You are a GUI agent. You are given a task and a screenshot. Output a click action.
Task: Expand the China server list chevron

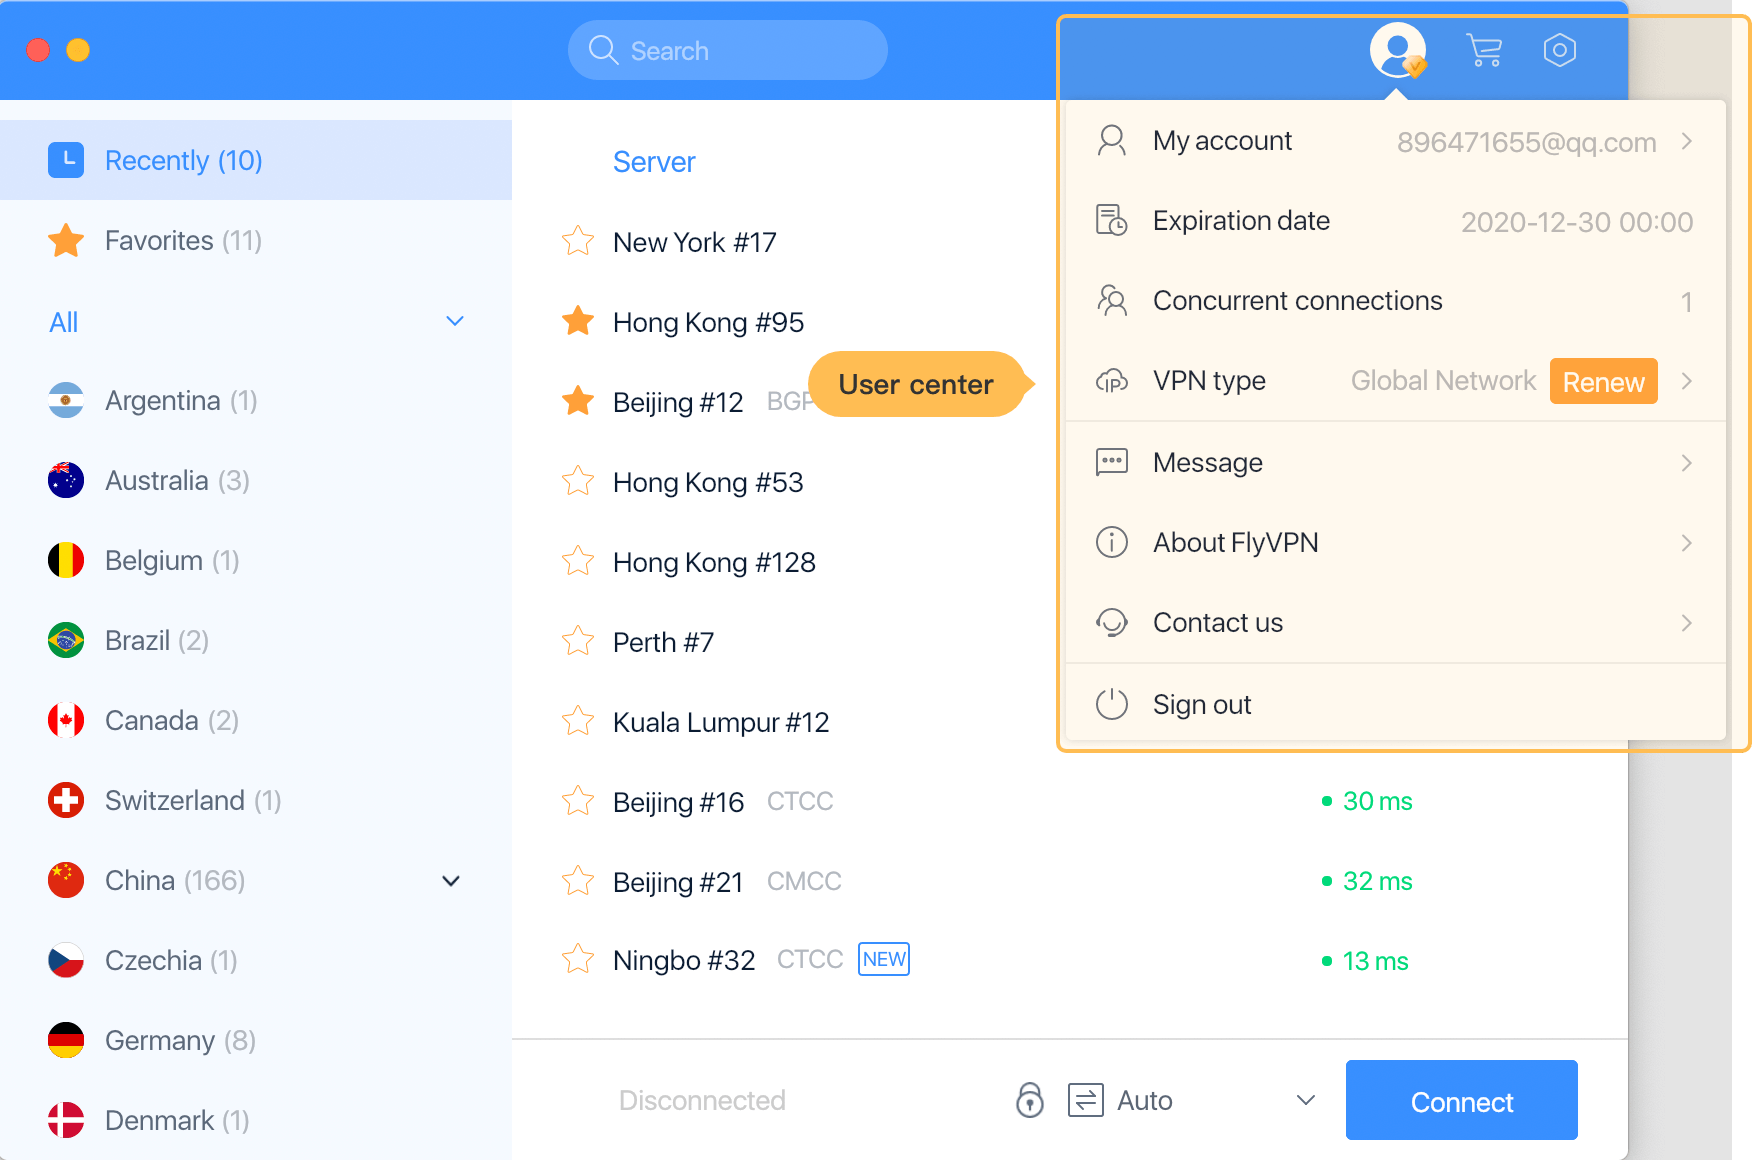[x=451, y=881]
